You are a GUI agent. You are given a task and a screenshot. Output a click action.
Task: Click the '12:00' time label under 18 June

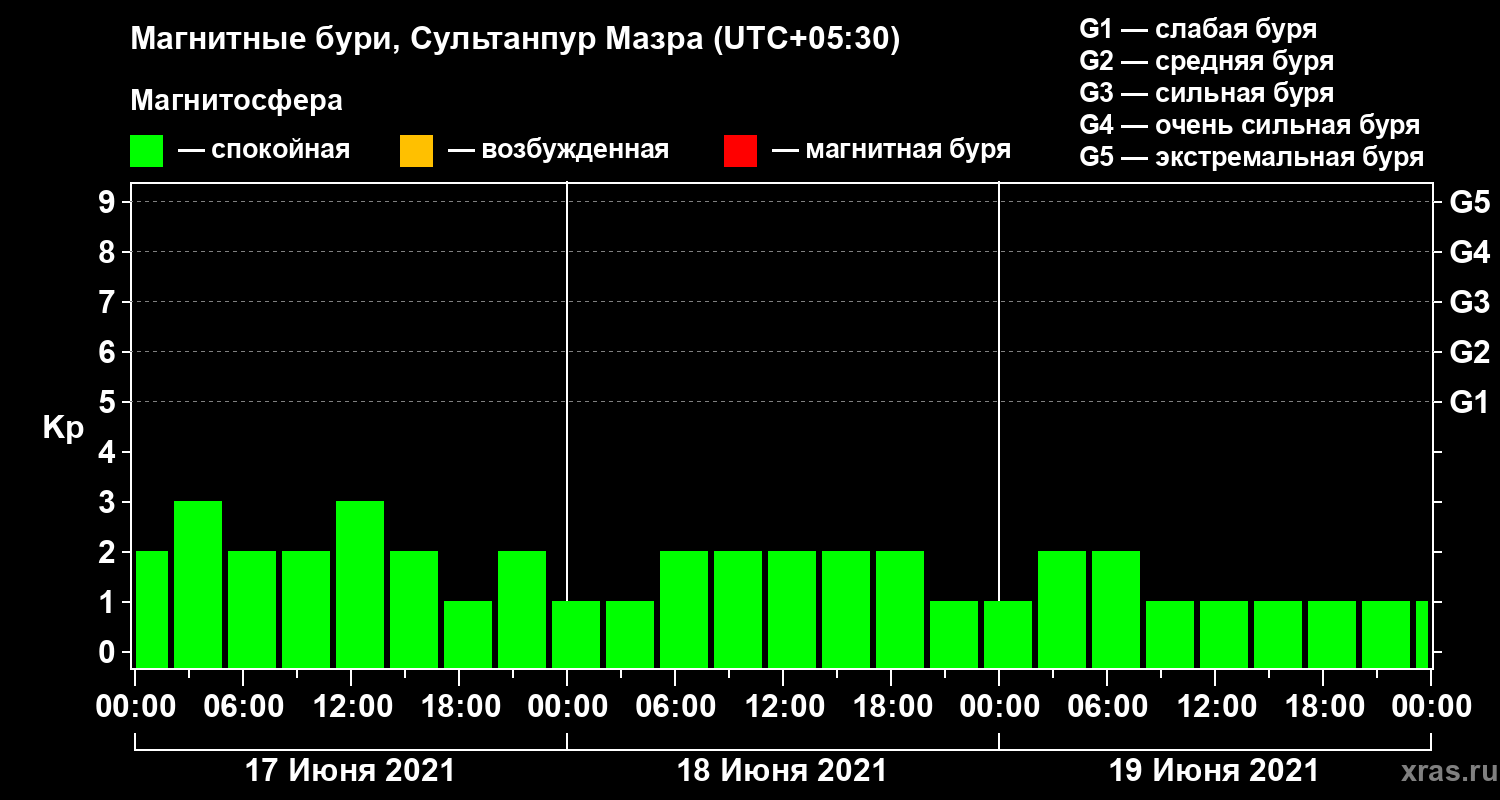click(783, 706)
